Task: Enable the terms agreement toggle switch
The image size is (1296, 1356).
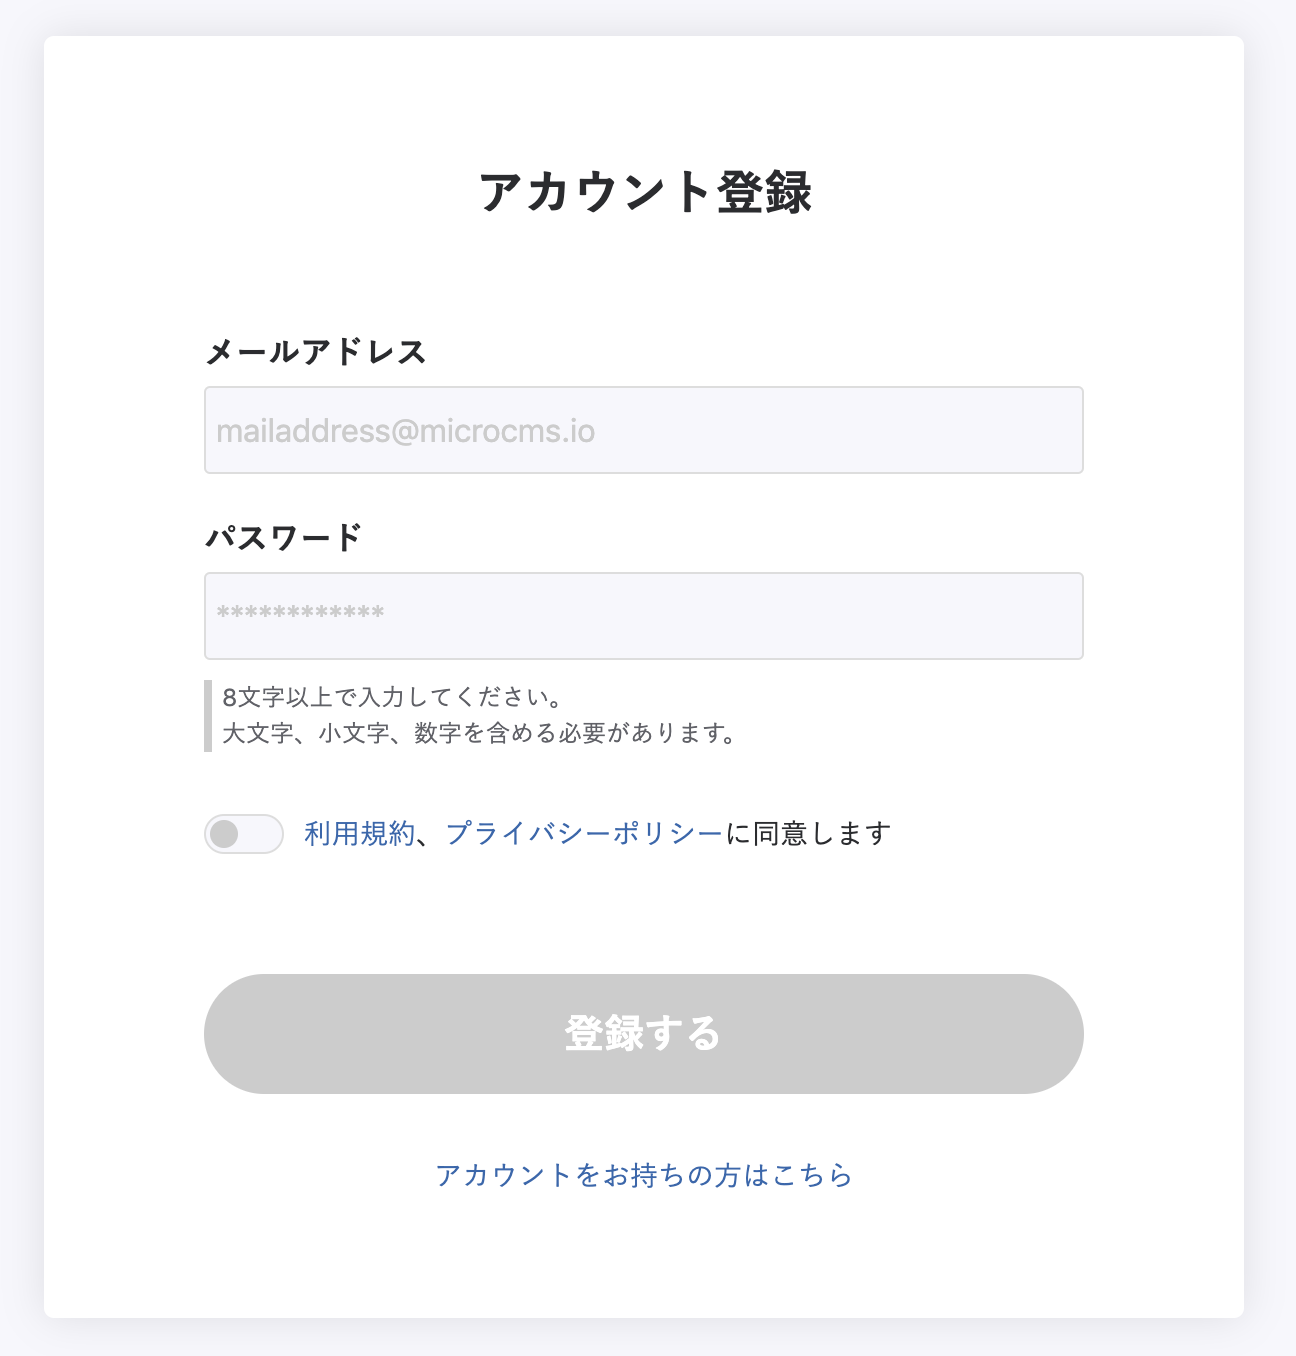Action: pyautogui.click(x=244, y=834)
